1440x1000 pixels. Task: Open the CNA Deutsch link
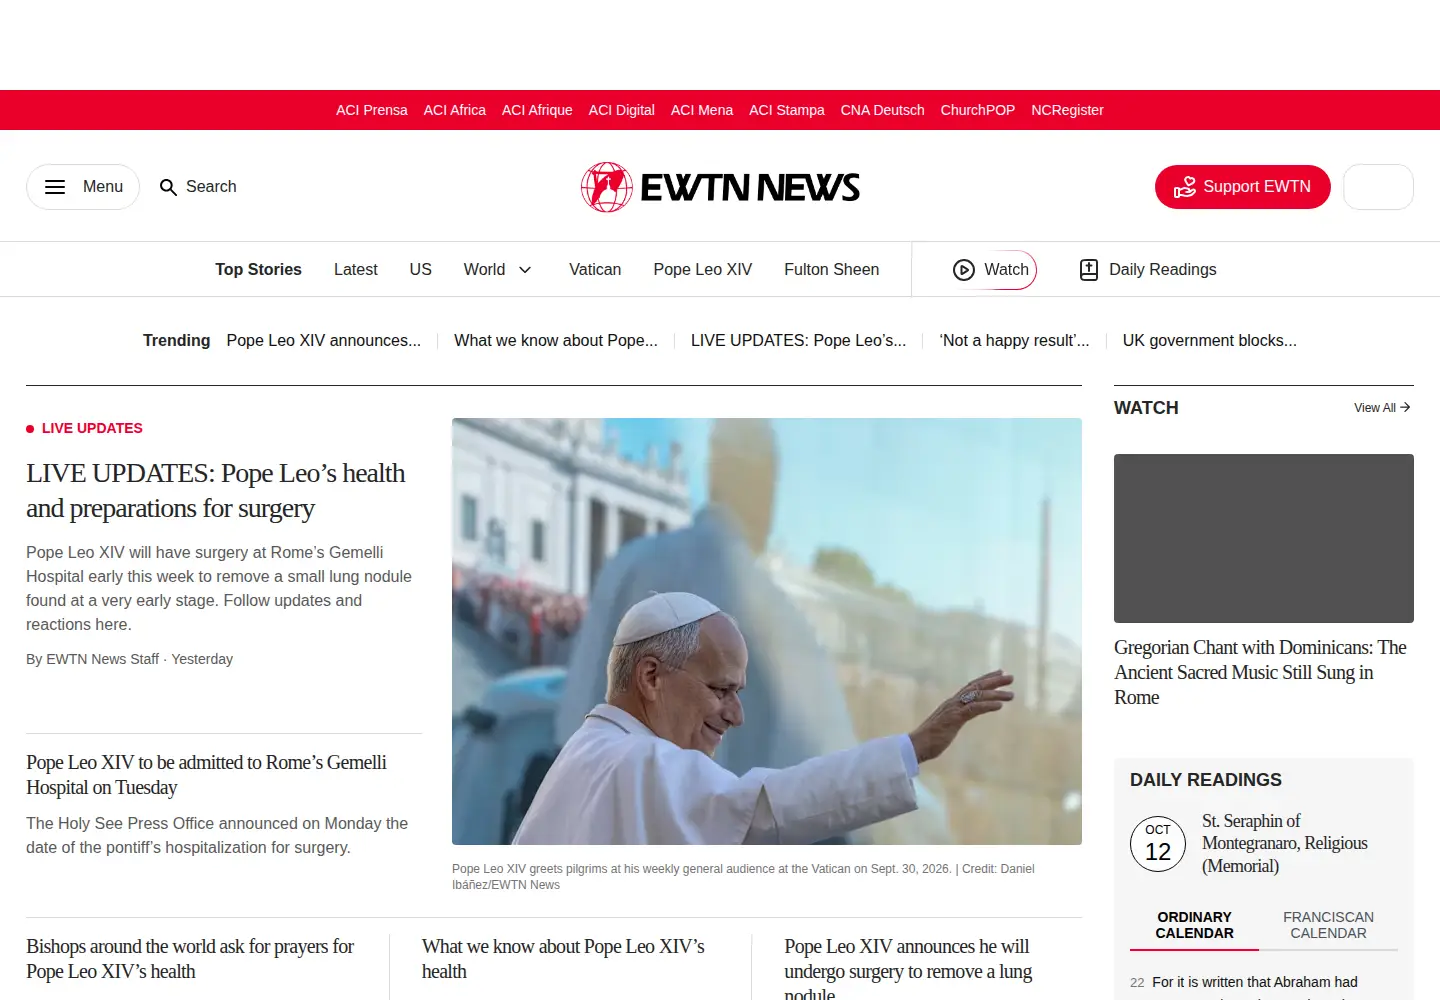[882, 110]
